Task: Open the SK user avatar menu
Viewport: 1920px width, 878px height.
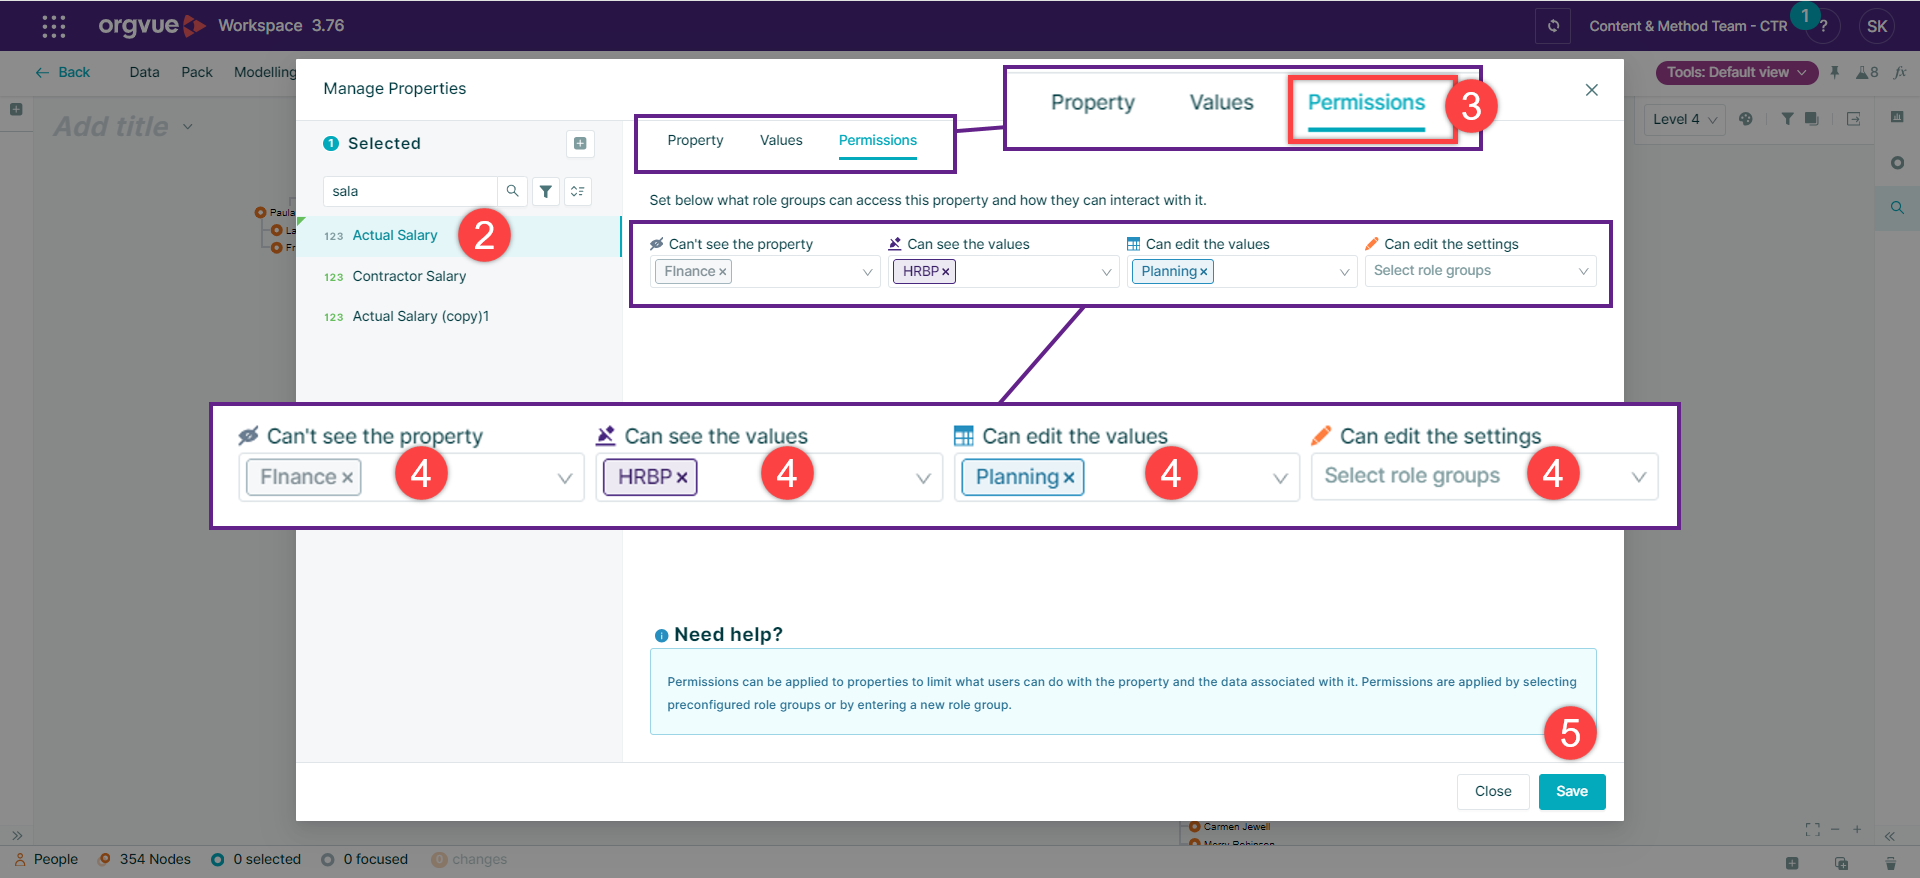Action: [x=1877, y=26]
